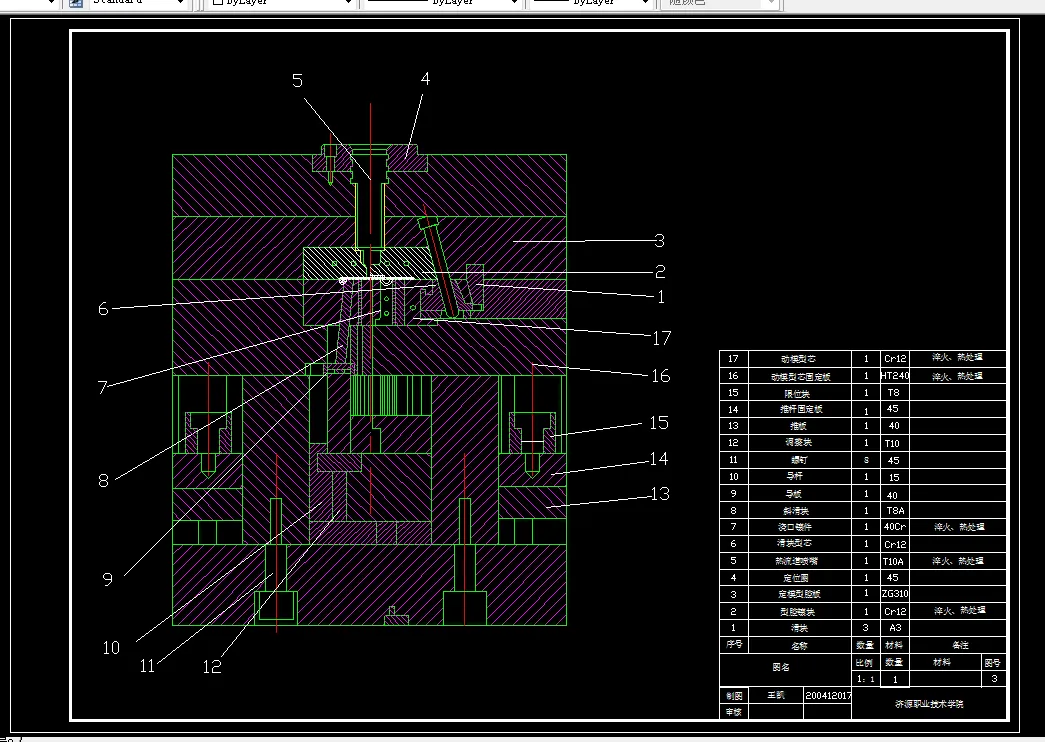
Task: Click material cell T8A in row 8
Action: [x=894, y=511]
